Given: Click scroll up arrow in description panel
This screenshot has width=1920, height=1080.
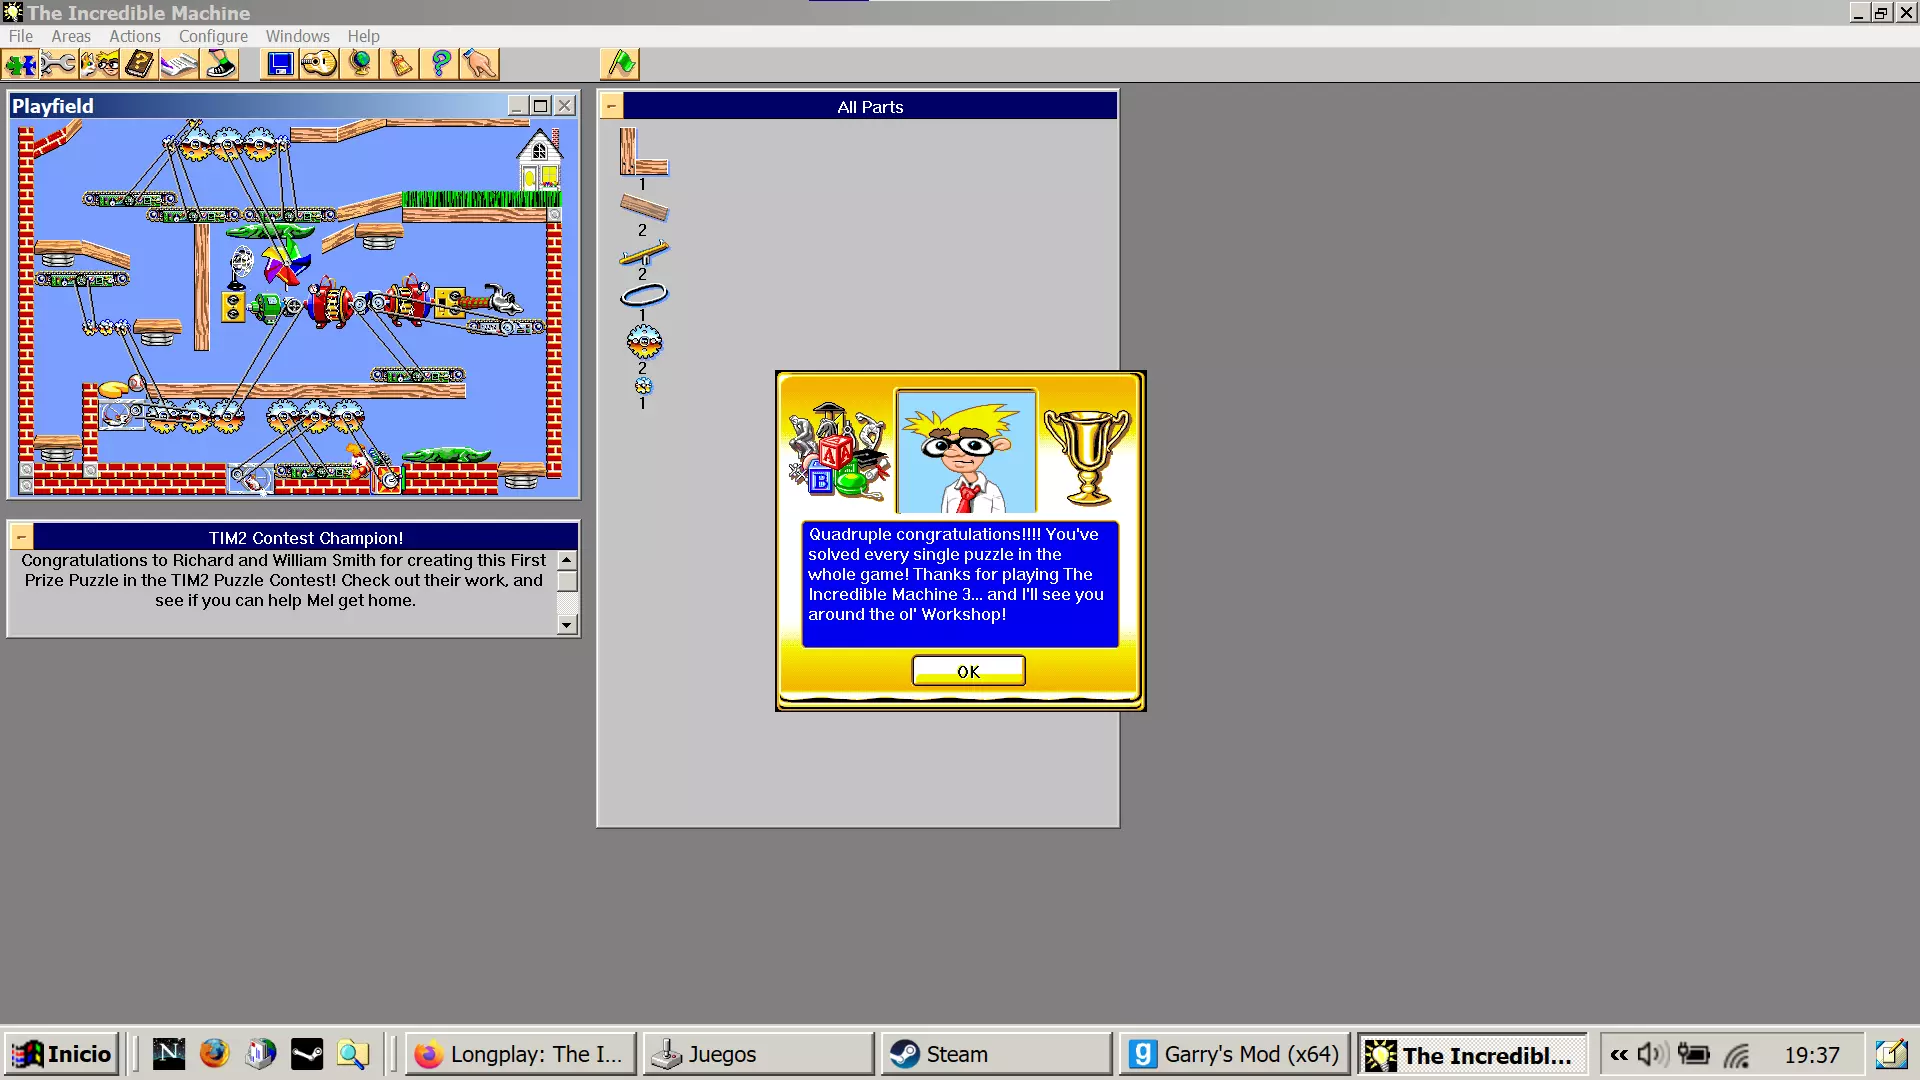Looking at the screenshot, I should tap(567, 561).
